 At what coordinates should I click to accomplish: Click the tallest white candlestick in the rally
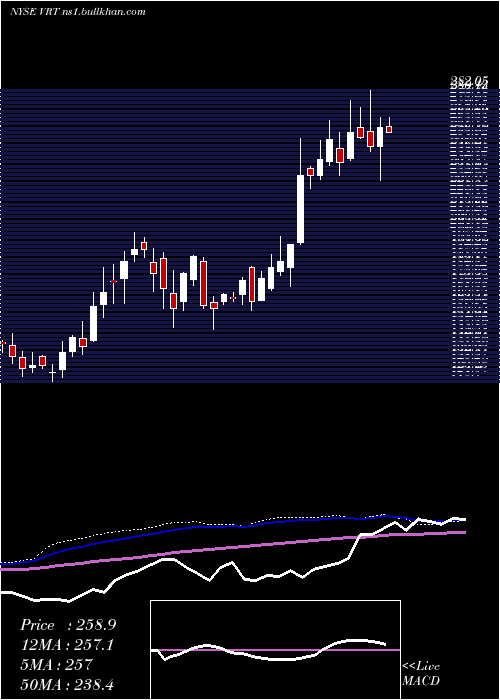[300, 209]
